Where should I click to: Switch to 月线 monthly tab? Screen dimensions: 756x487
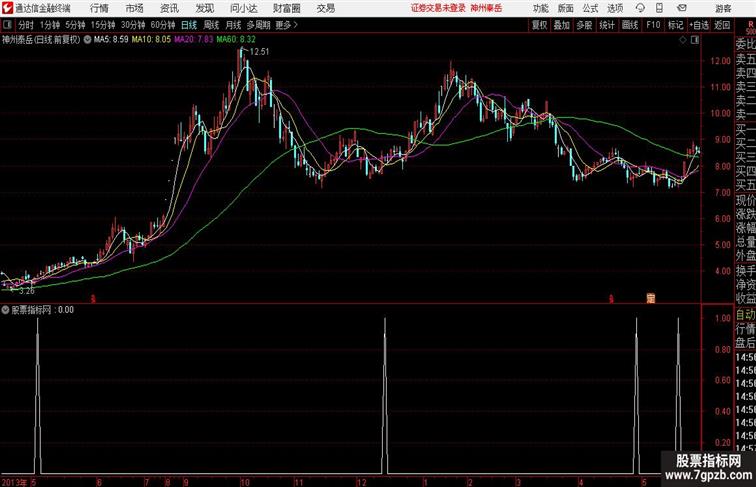pos(233,25)
